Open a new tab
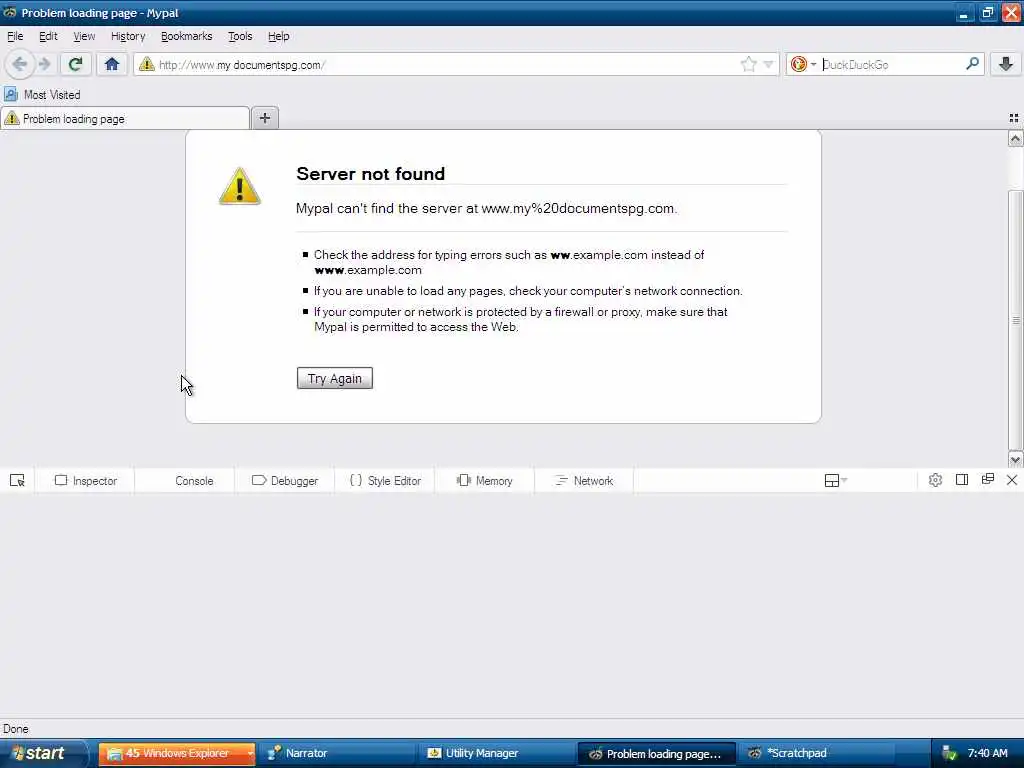 pos(264,118)
